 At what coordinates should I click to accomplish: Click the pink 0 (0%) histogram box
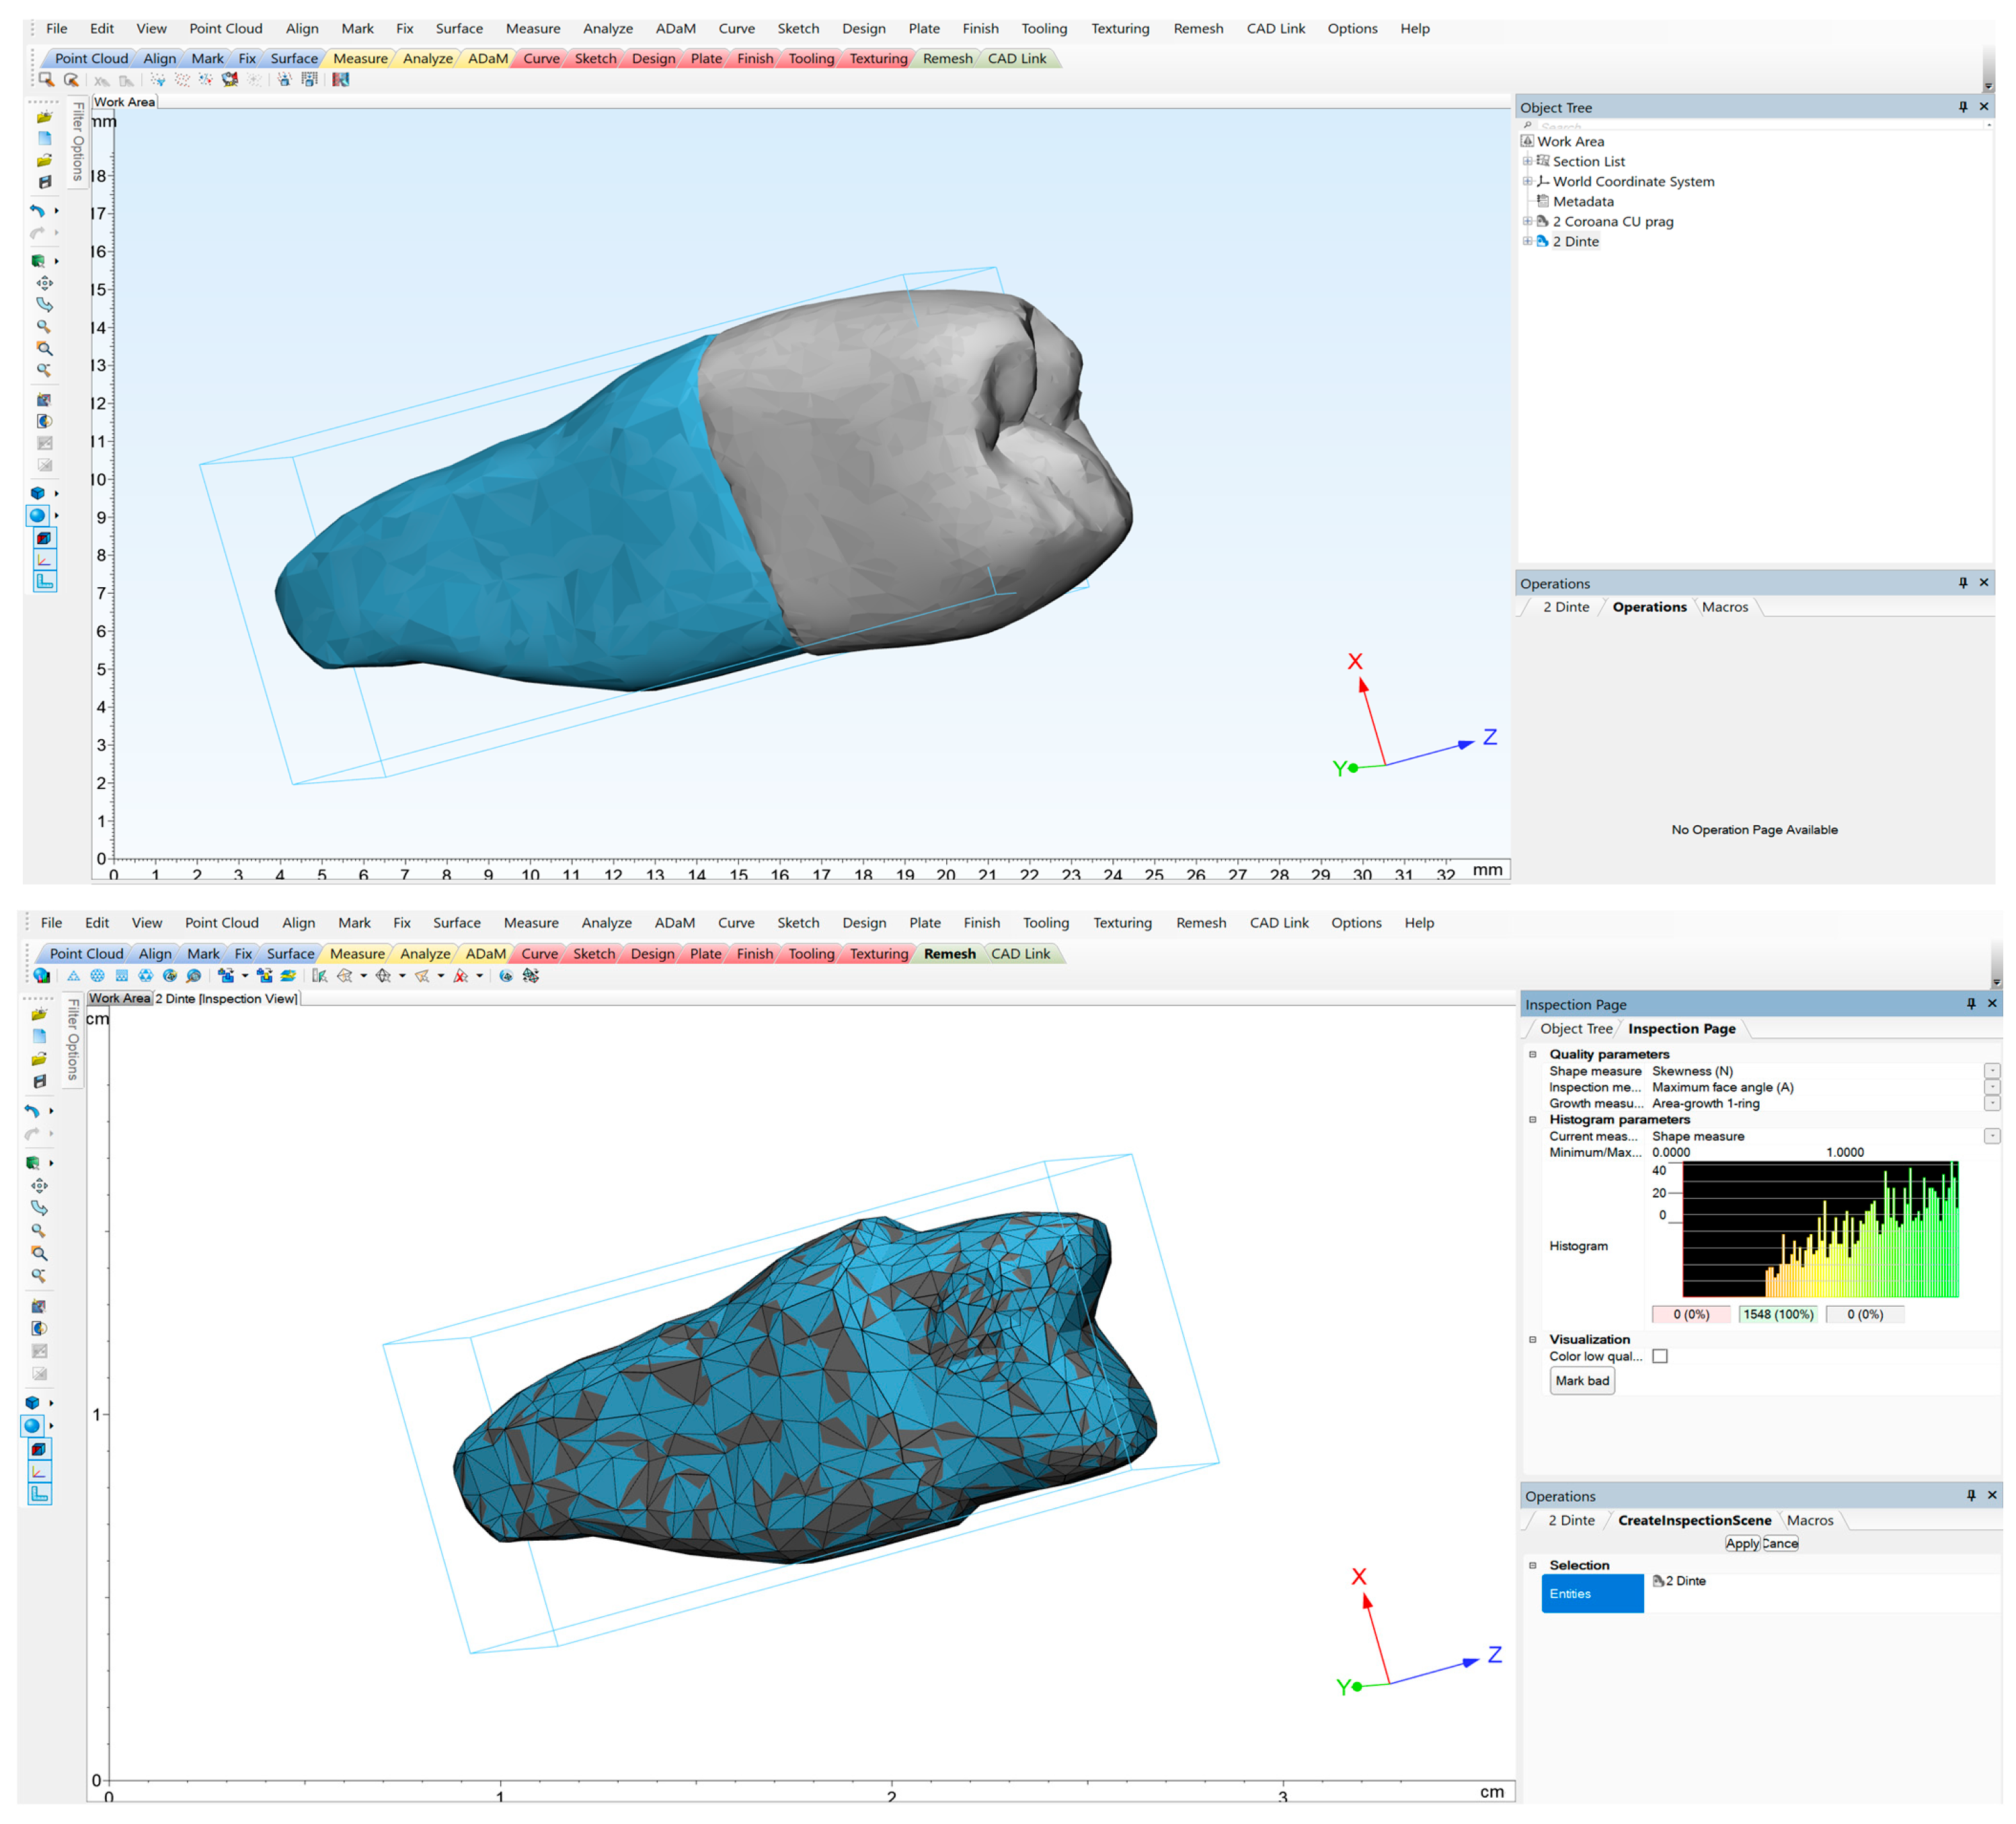coord(1691,1315)
